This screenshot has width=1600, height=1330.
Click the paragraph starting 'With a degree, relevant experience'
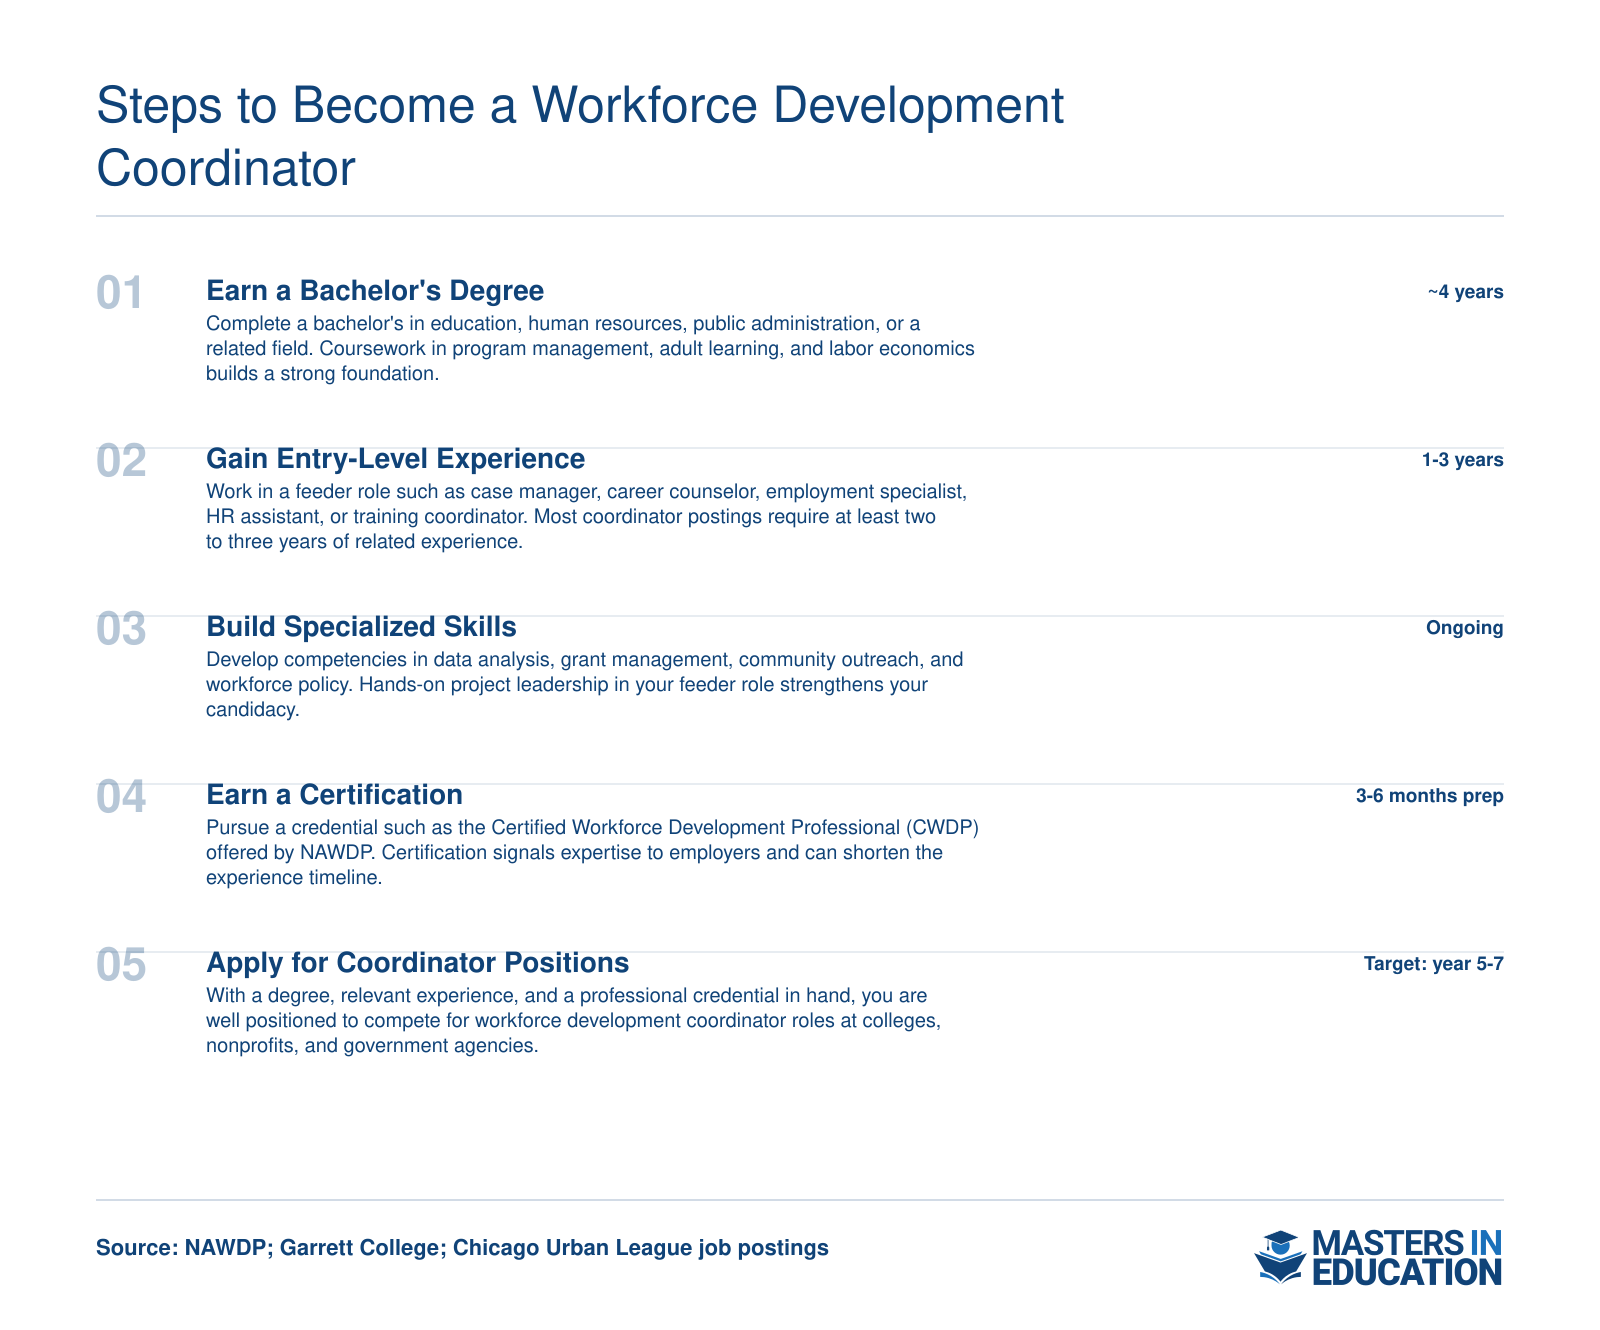point(574,1021)
